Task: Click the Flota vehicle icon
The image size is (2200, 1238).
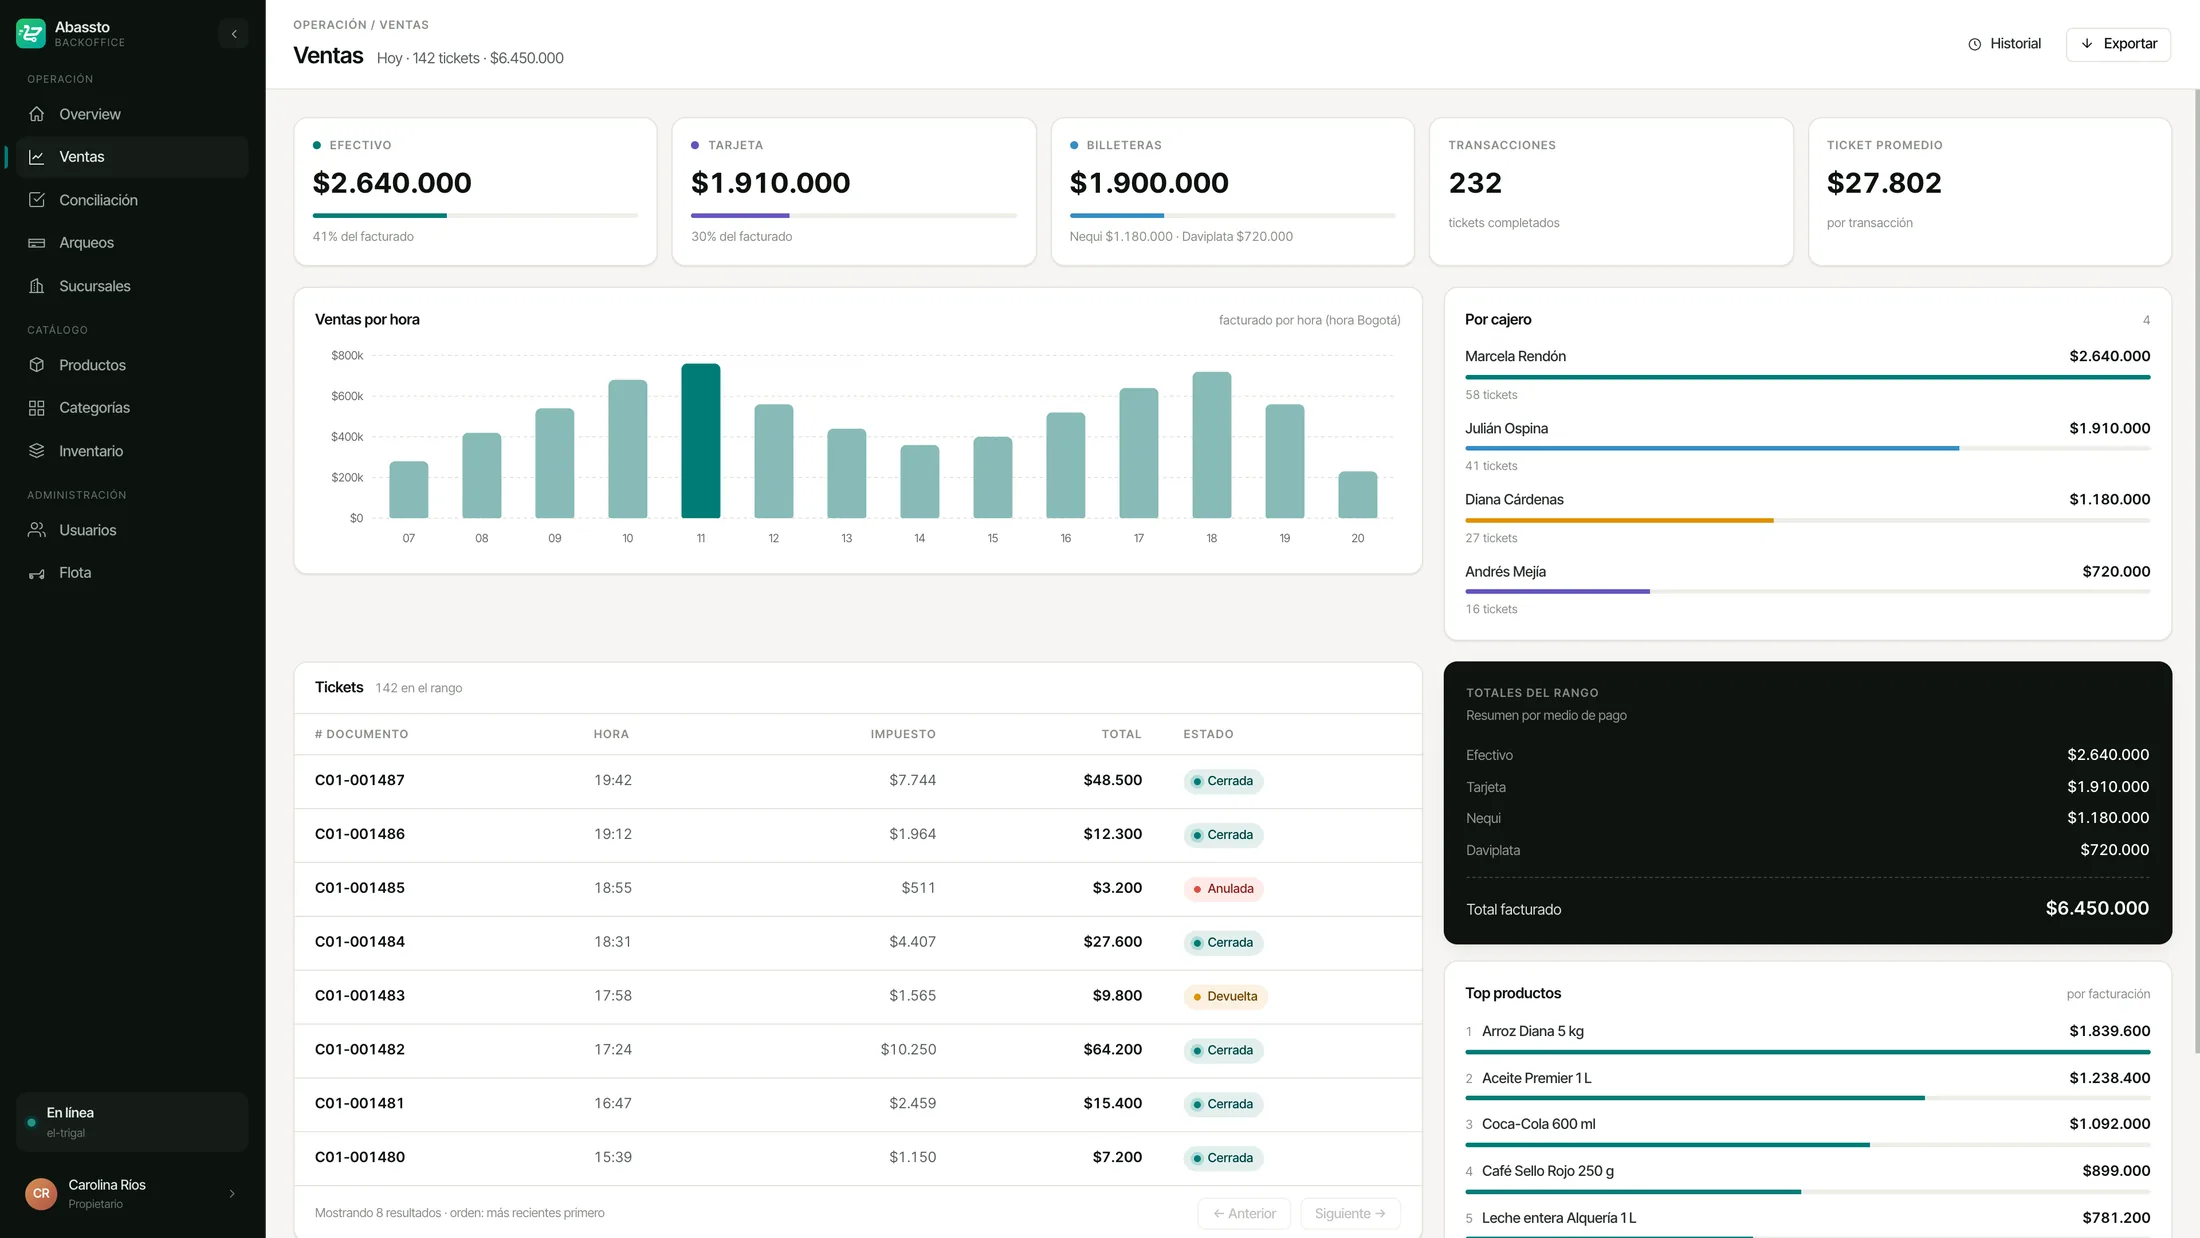Action: point(37,573)
